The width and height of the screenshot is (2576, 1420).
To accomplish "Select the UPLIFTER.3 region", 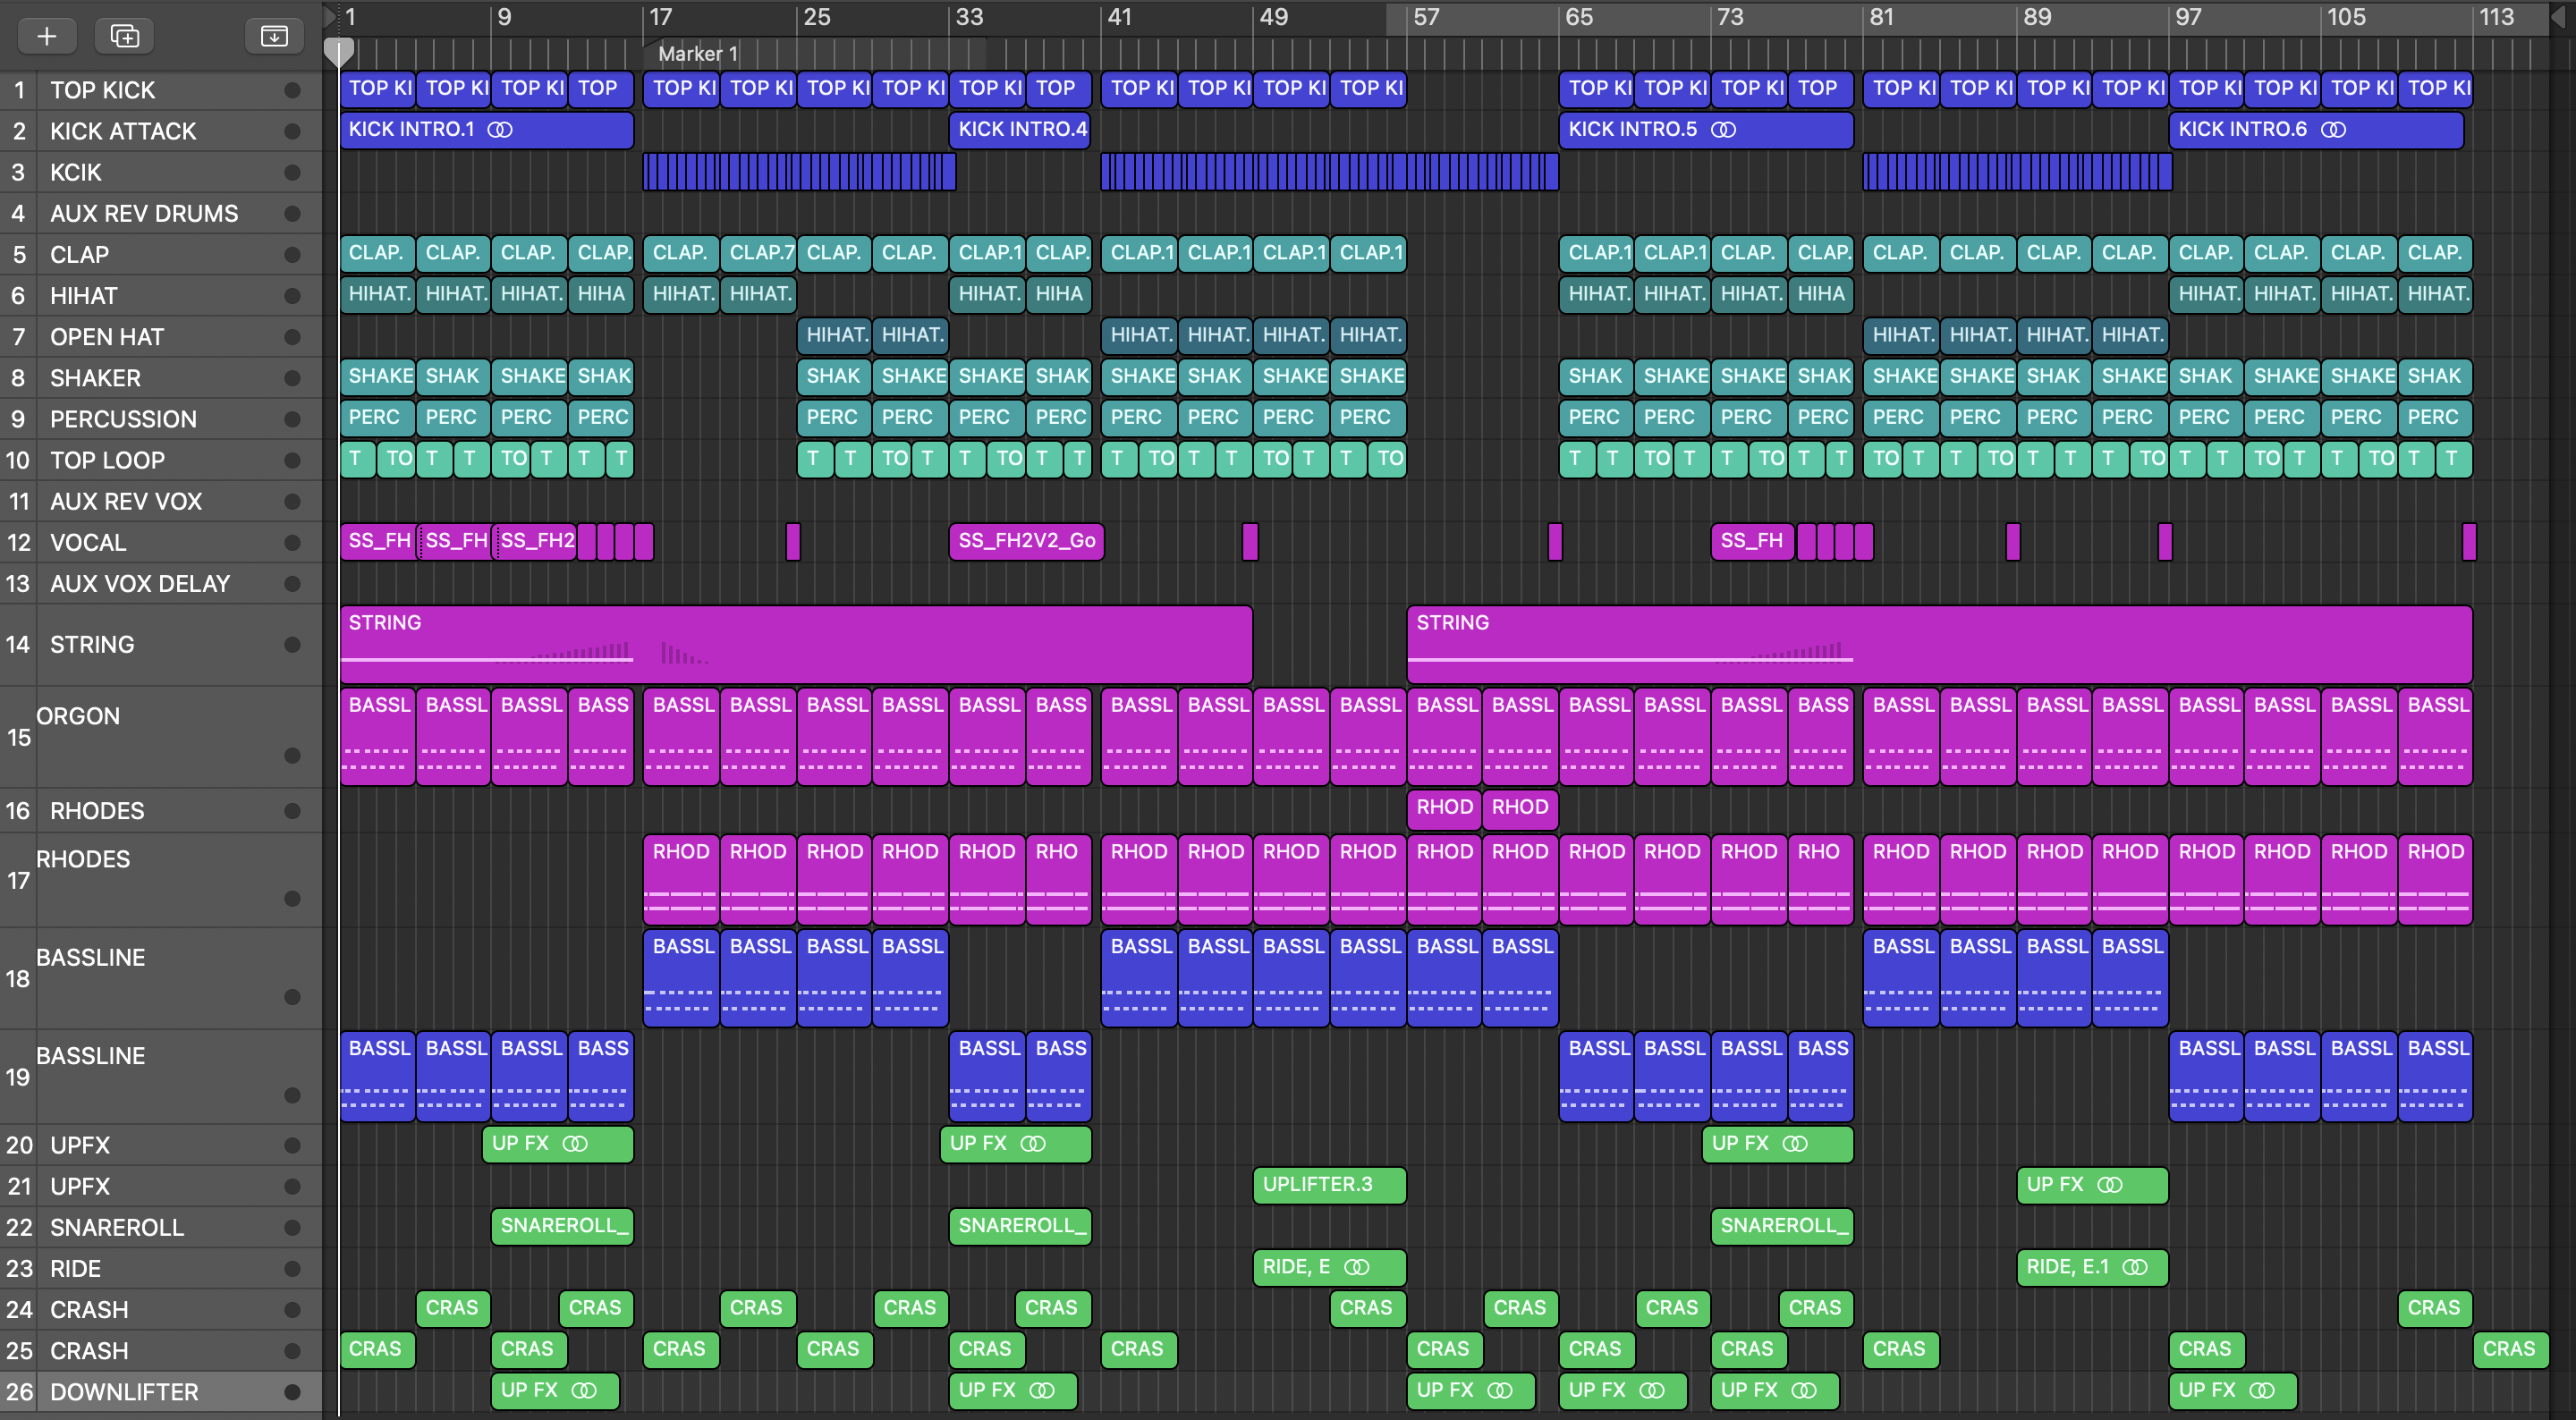I will 1328,1185.
